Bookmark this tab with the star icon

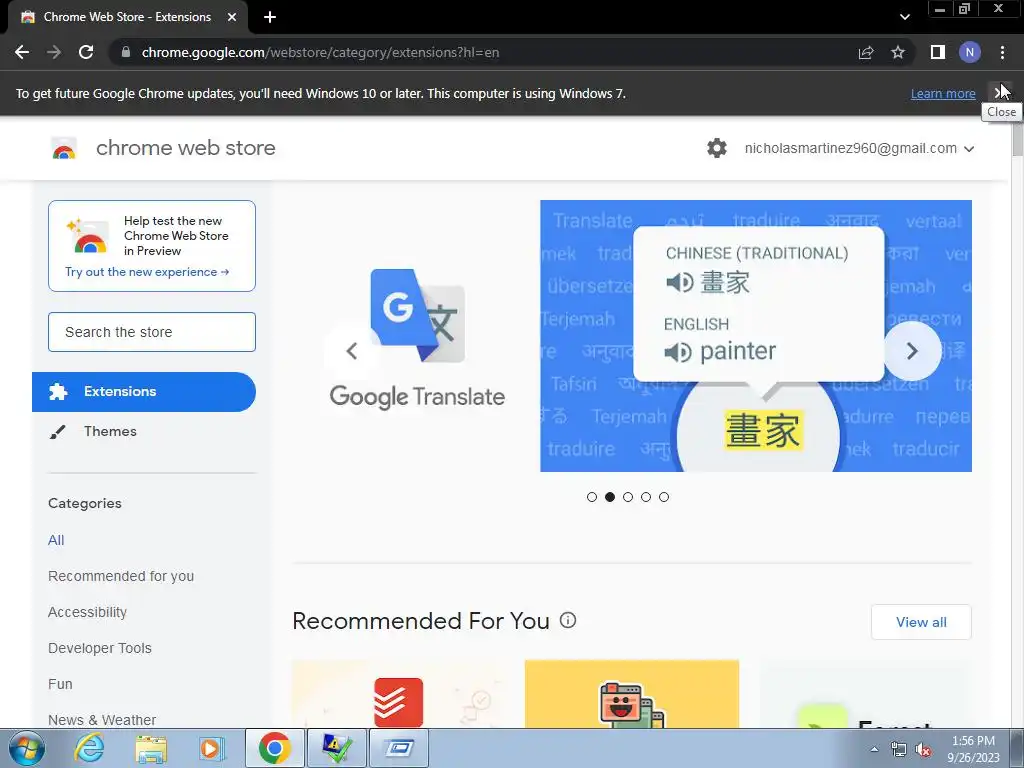(898, 52)
